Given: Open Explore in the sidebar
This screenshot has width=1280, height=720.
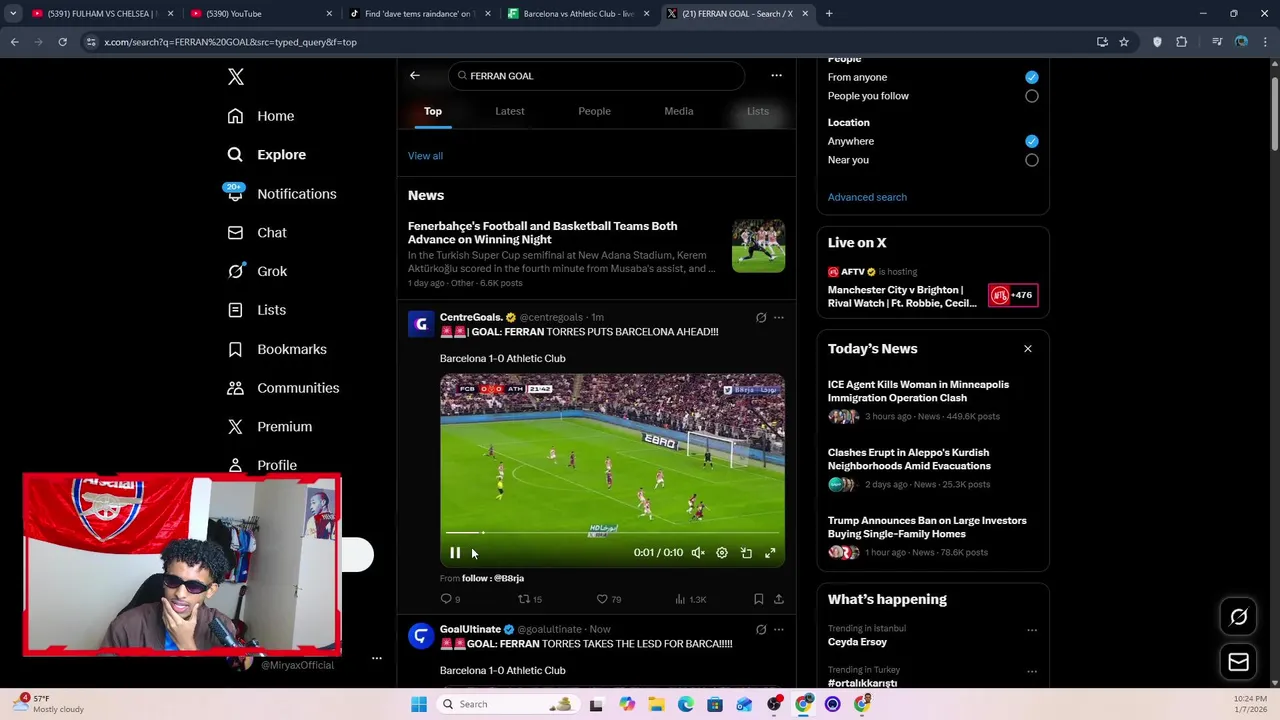Looking at the screenshot, I should tap(267, 155).
